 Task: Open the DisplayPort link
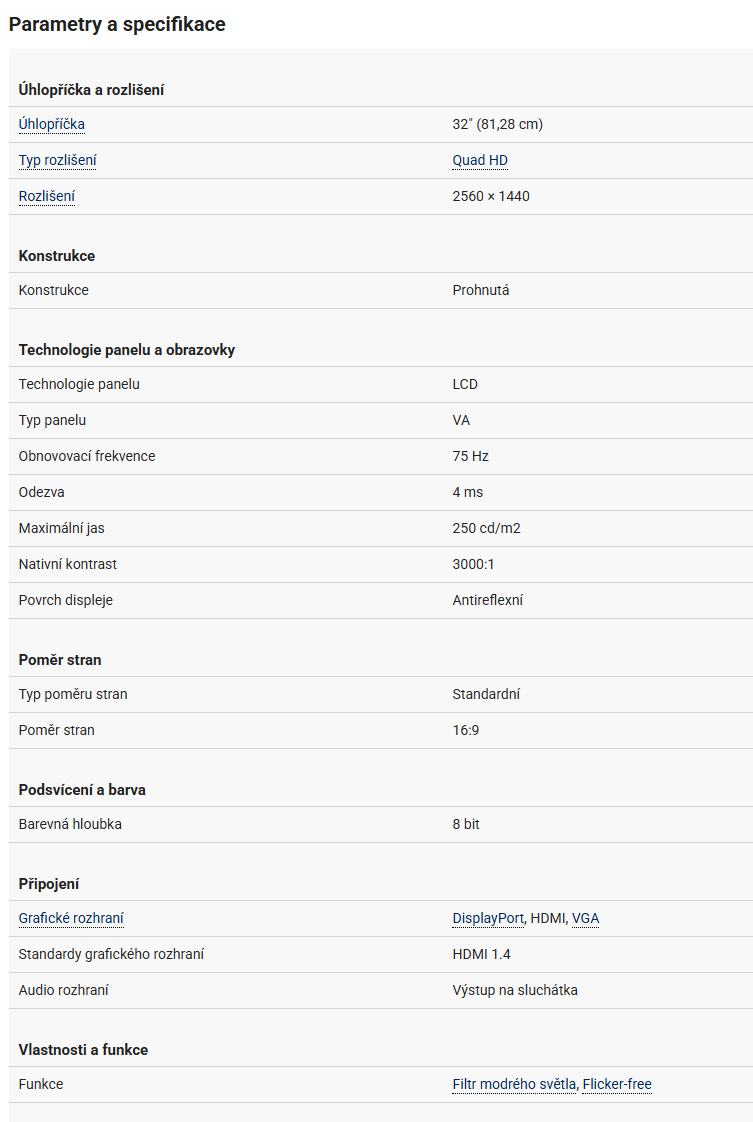[488, 919]
